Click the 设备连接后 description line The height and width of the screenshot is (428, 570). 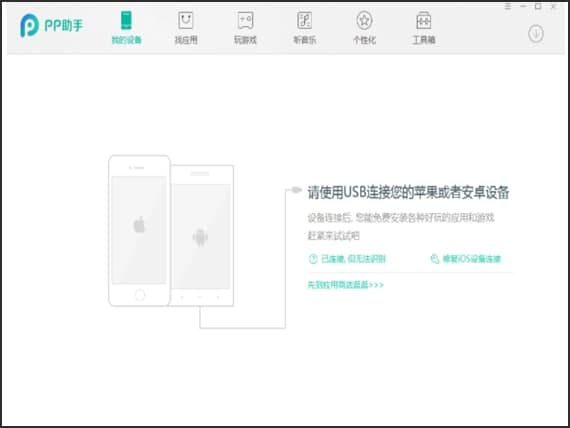coord(401,217)
